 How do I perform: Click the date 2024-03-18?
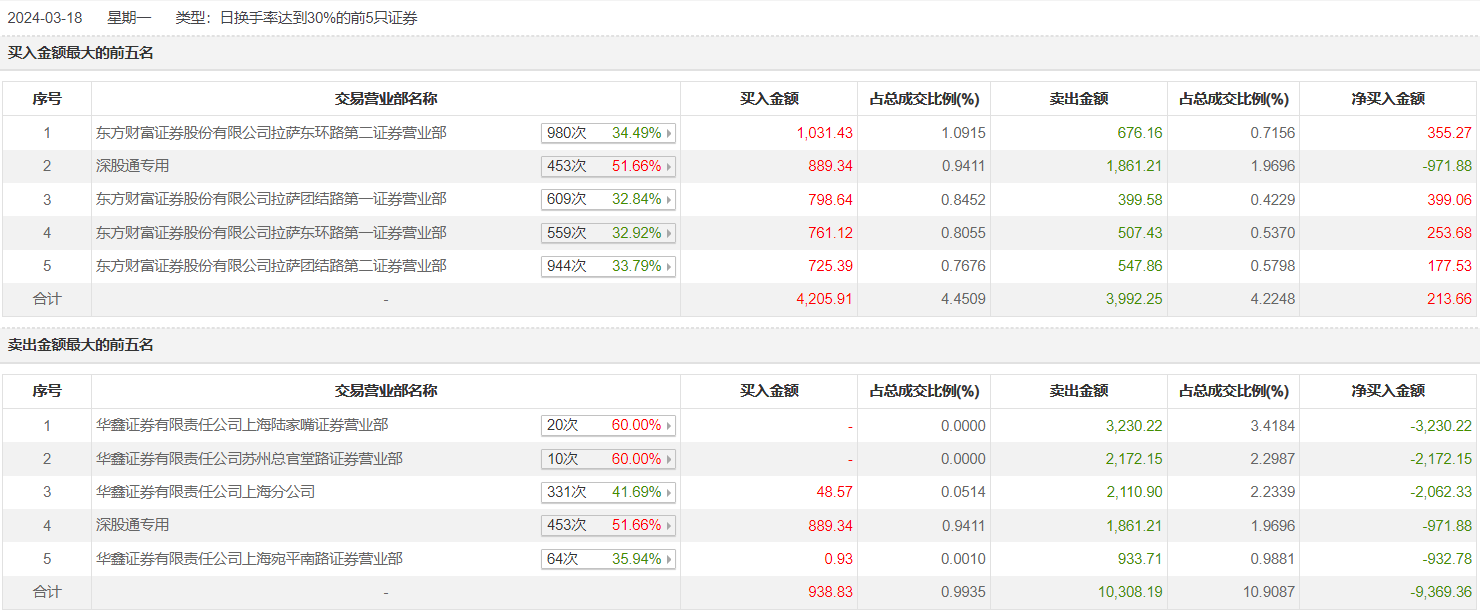click(x=45, y=18)
